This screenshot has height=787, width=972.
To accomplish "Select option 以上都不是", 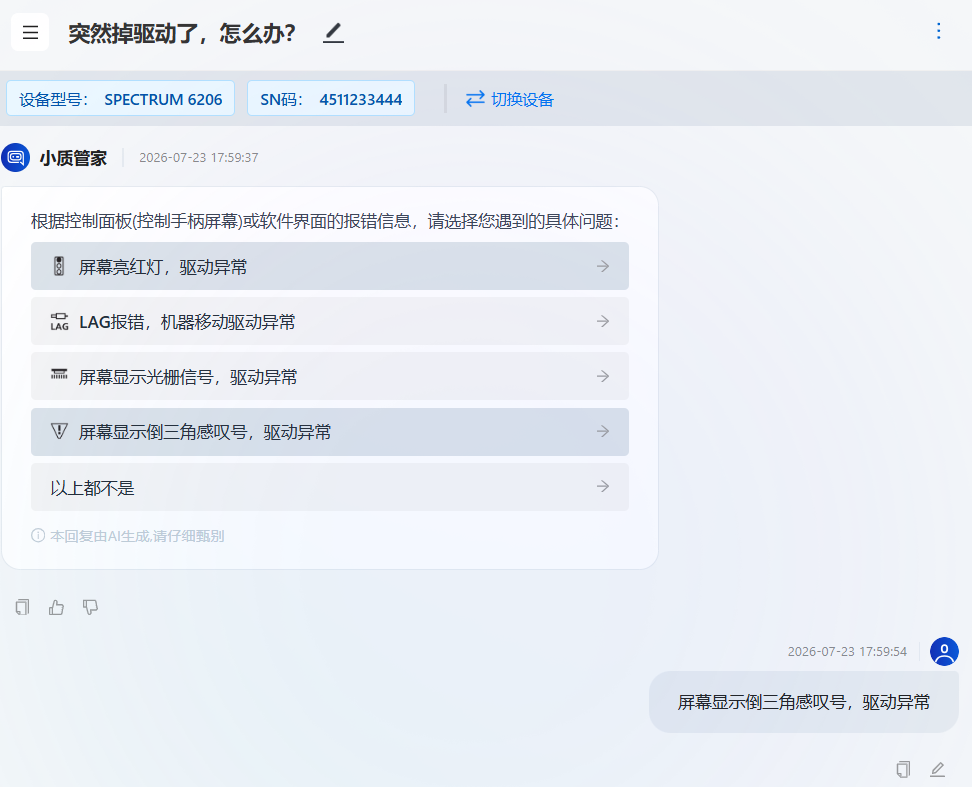I will coord(330,487).
